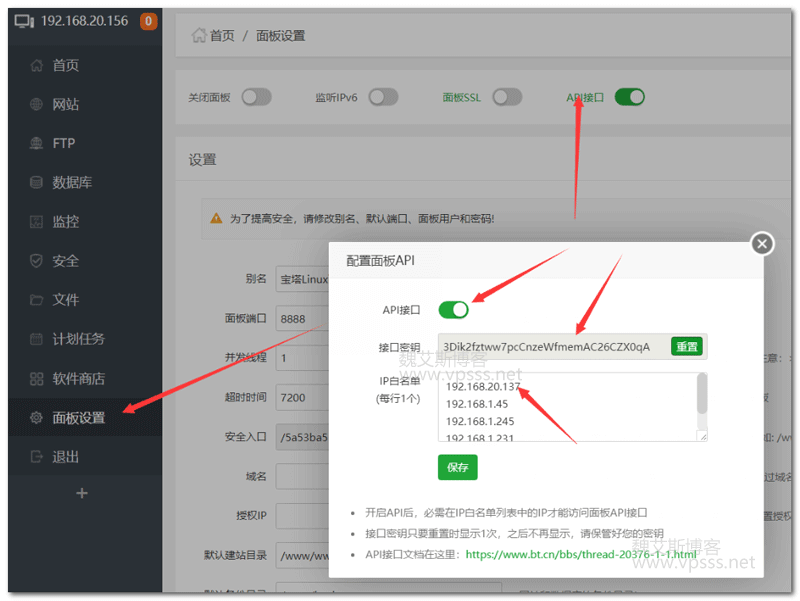
Task: Toggle the 关闭面板 switch
Action: [x=256, y=97]
